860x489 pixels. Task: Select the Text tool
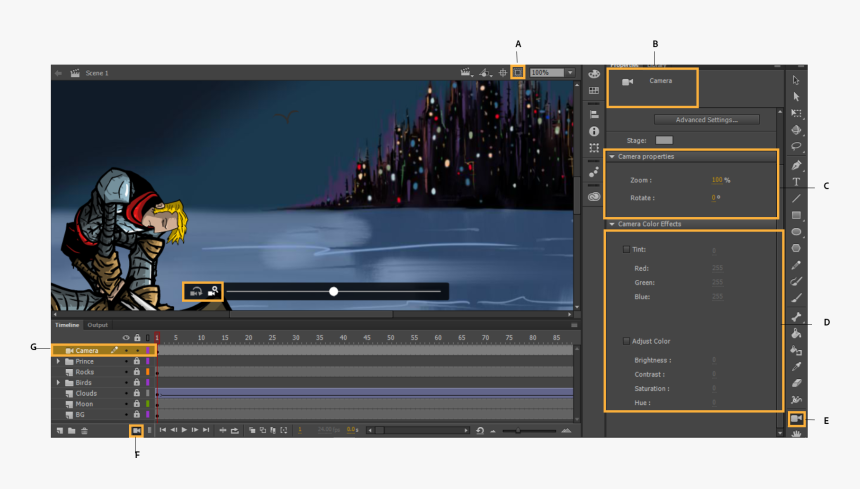click(796, 181)
